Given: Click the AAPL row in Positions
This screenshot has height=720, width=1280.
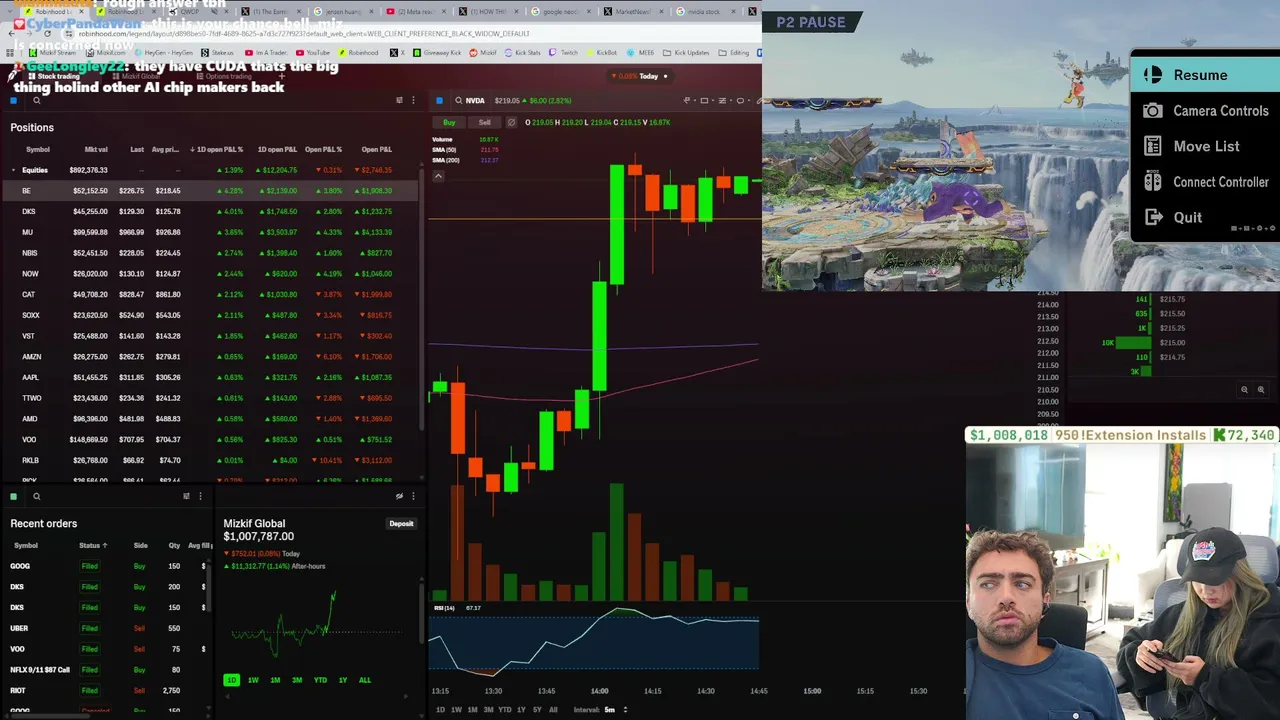Looking at the screenshot, I should pyautogui.click(x=210, y=378).
